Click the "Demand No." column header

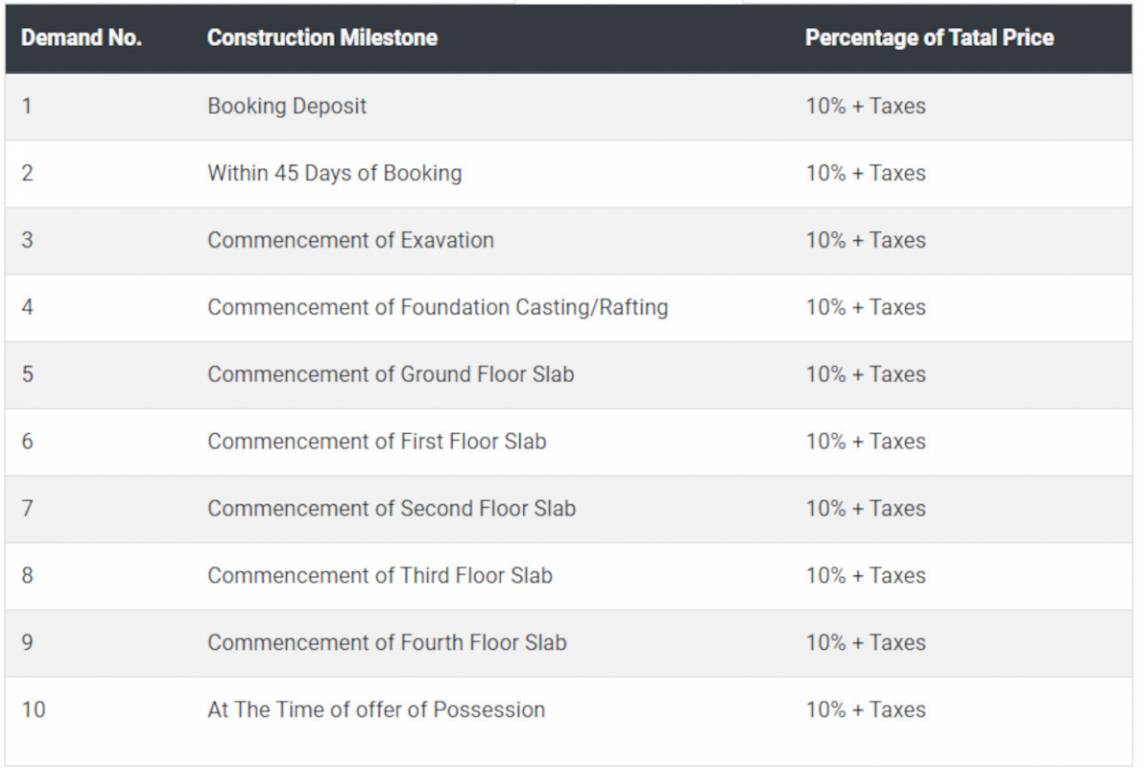81,38
